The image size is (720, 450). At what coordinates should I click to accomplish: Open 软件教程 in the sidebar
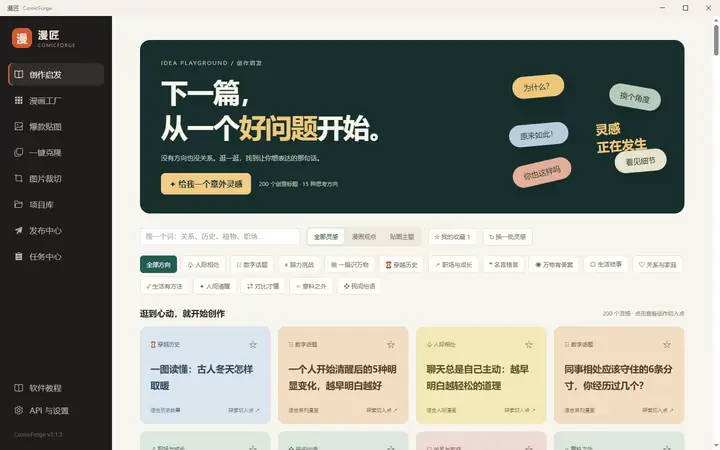(x=56, y=388)
